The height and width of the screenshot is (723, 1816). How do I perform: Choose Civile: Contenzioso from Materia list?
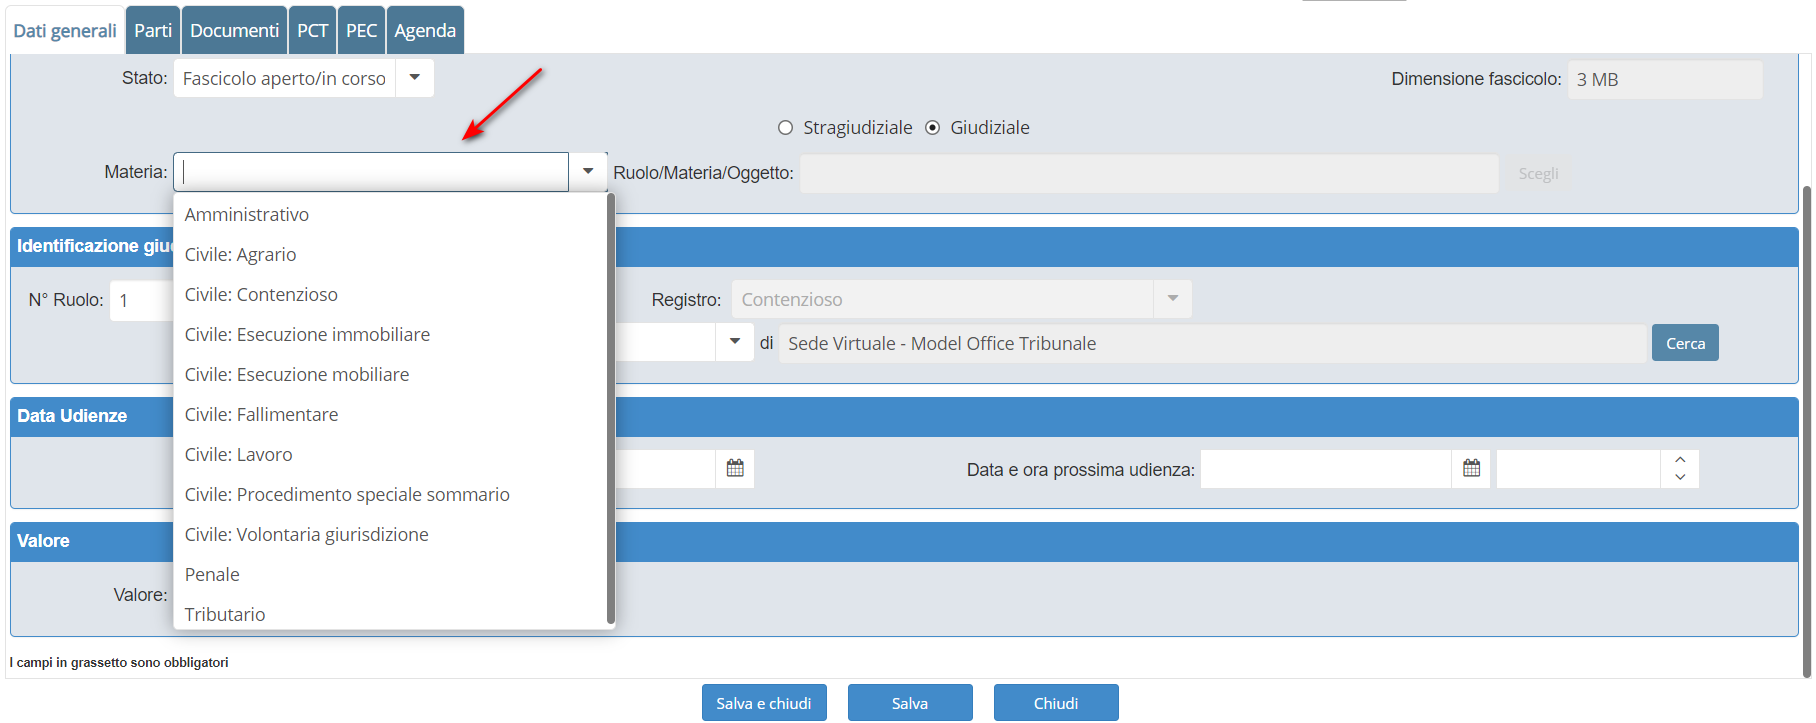point(261,295)
